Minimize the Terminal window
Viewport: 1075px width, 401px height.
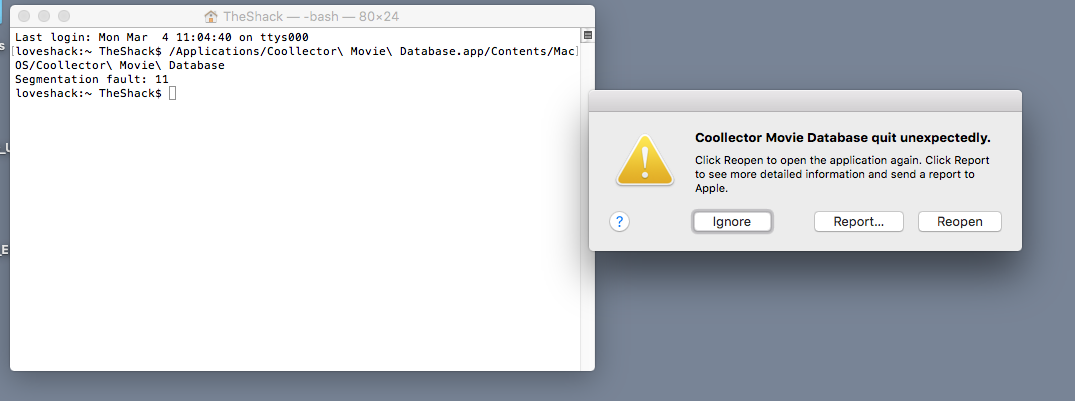tap(44, 16)
